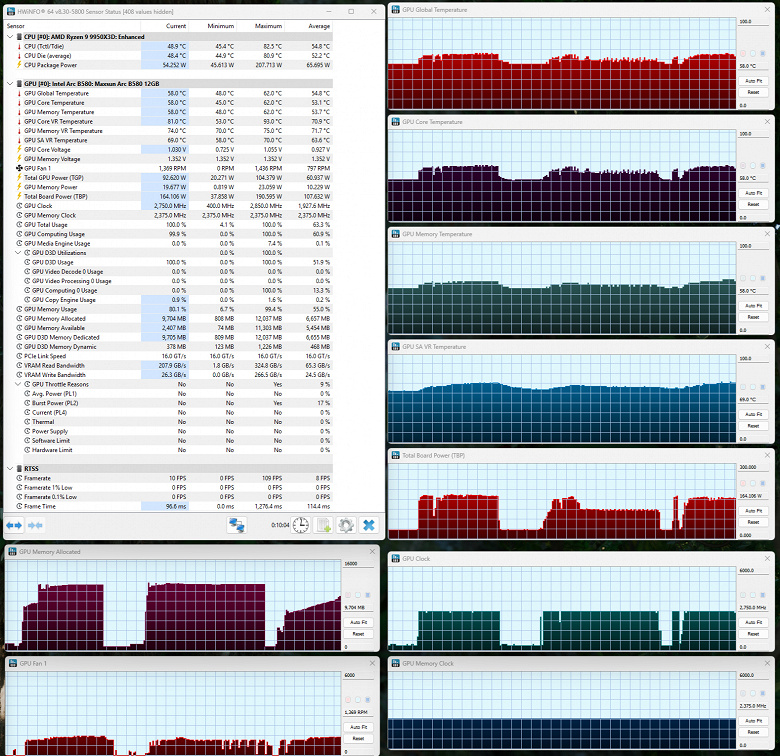Click the Maximum column header
This screenshot has height=756, width=780.
pos(267,25)
